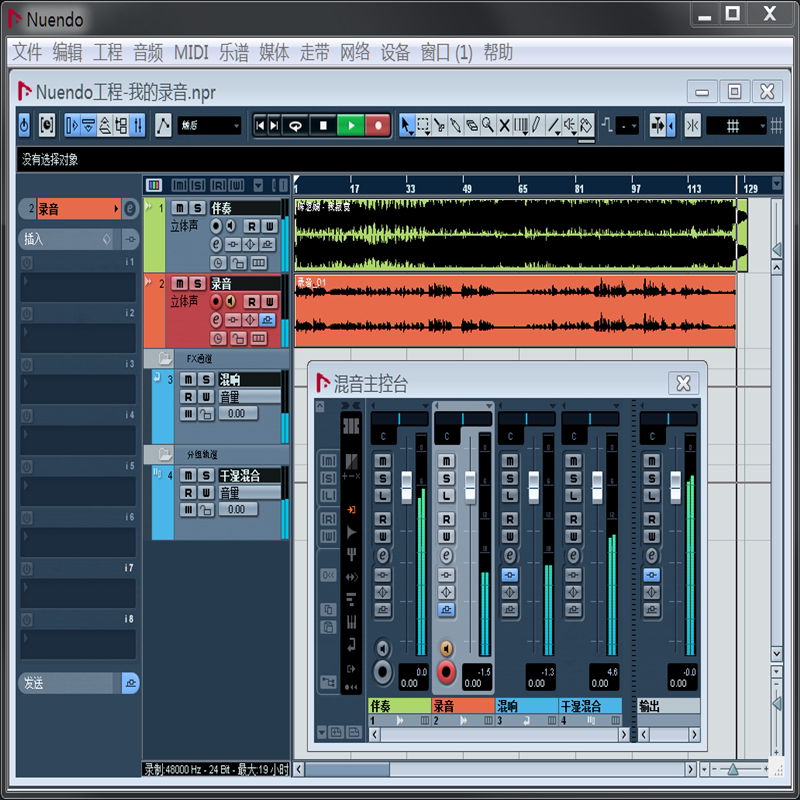Open the grid type dropdown
Screen dimensions: 800x800
coord(737,126)
